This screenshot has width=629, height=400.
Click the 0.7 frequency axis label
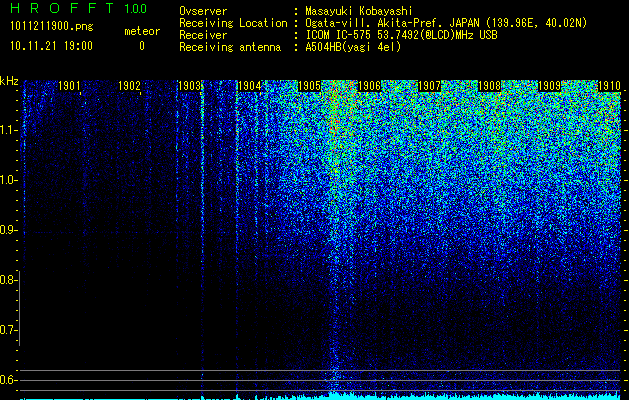(x=7, y=330)
